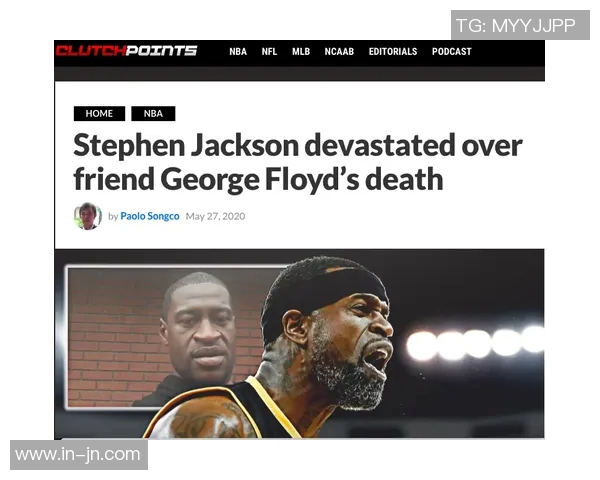Image resolution: width=600 pixels, height=480 pixels.
Task: Click the bright stadium lights in image
Action: [x=475, y=343]
